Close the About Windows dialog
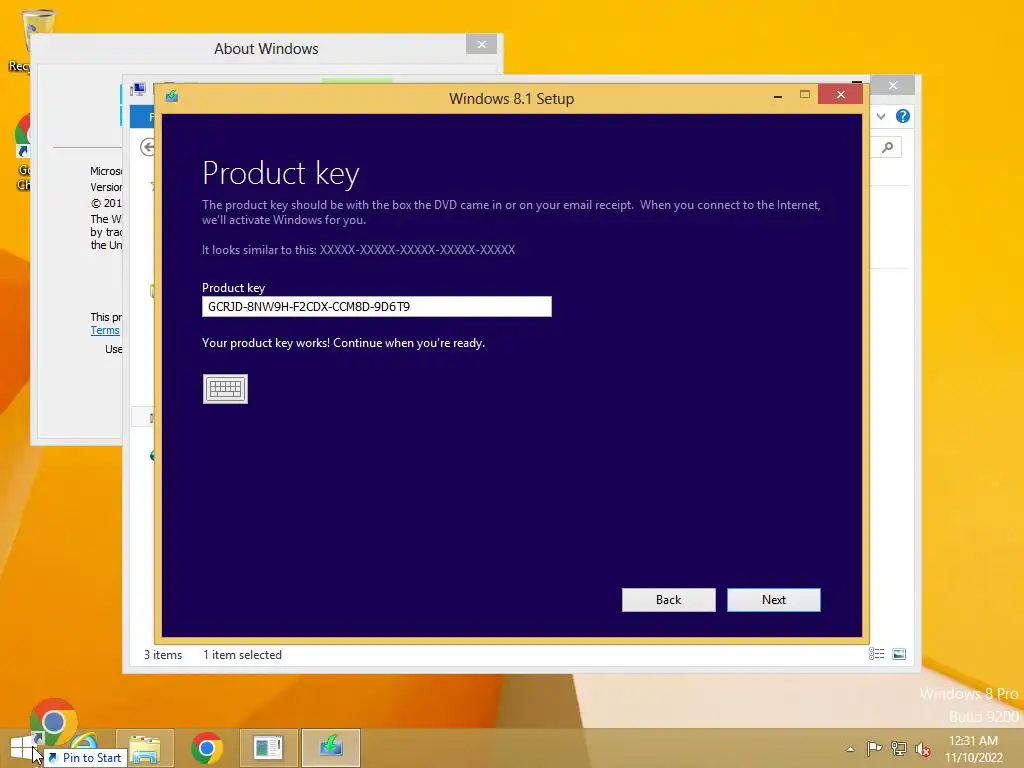 coord(482,44)
